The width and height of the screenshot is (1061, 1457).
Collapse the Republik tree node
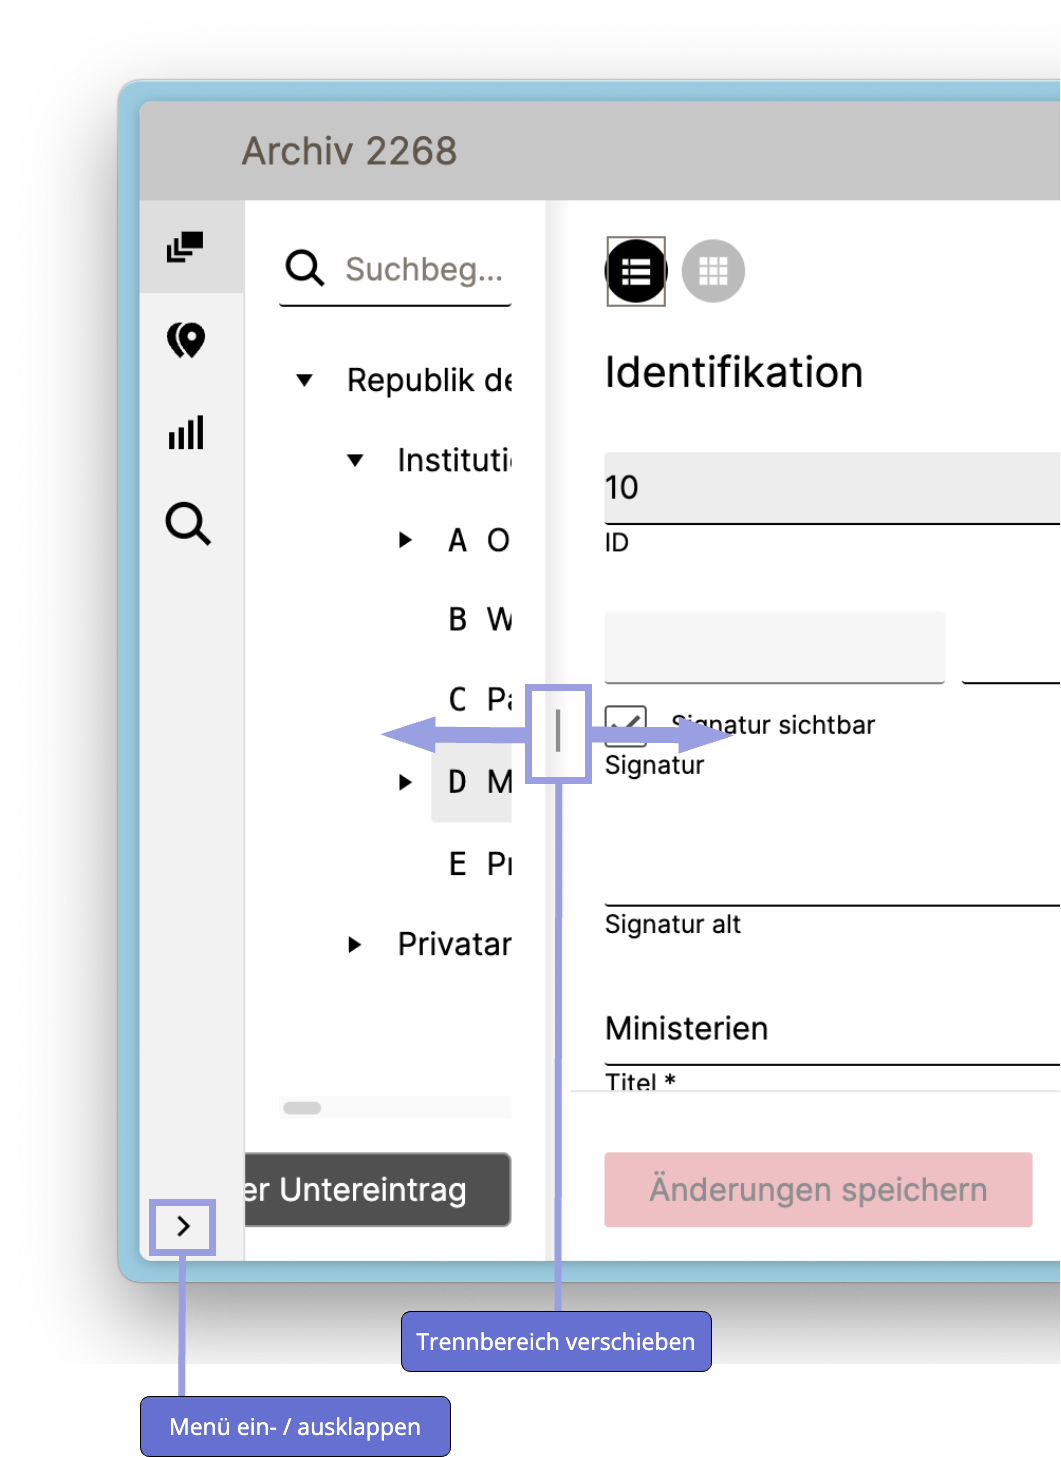[x=305, y=380]
